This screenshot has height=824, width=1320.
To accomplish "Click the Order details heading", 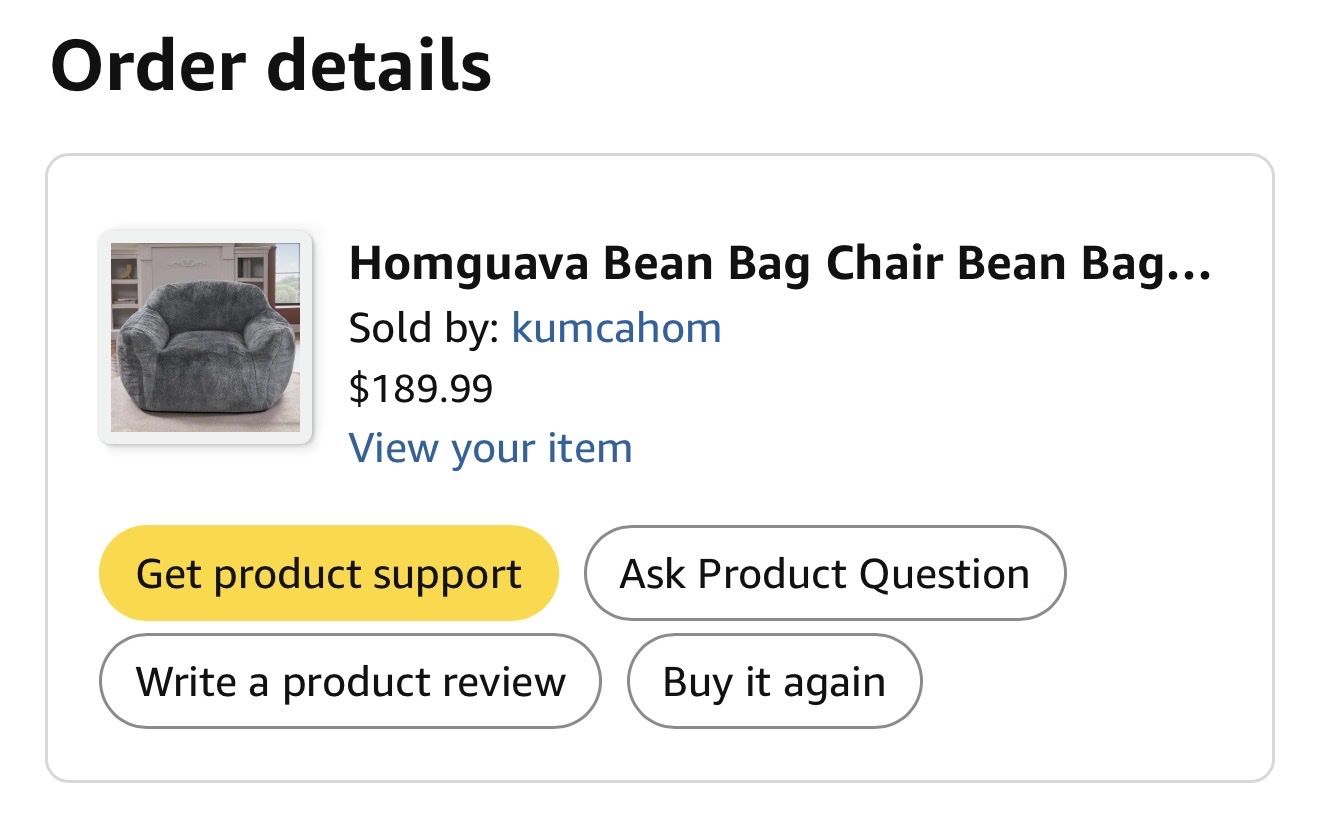I will click(270, 66).
